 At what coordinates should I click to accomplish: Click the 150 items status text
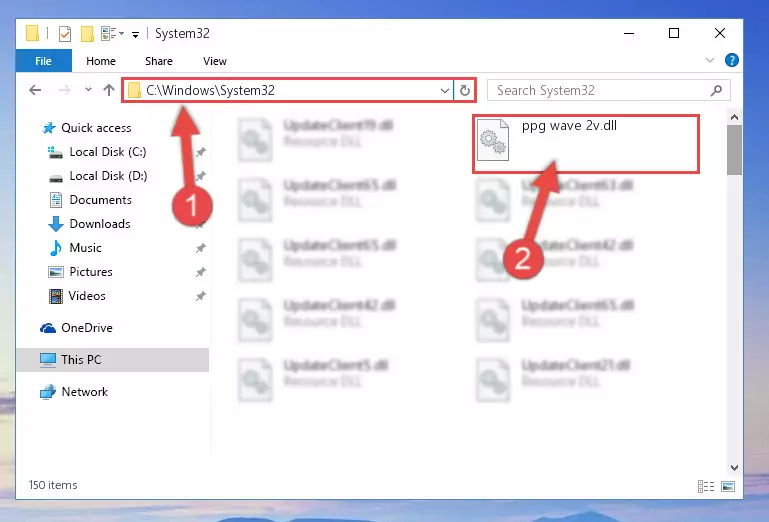click(53, 485)
